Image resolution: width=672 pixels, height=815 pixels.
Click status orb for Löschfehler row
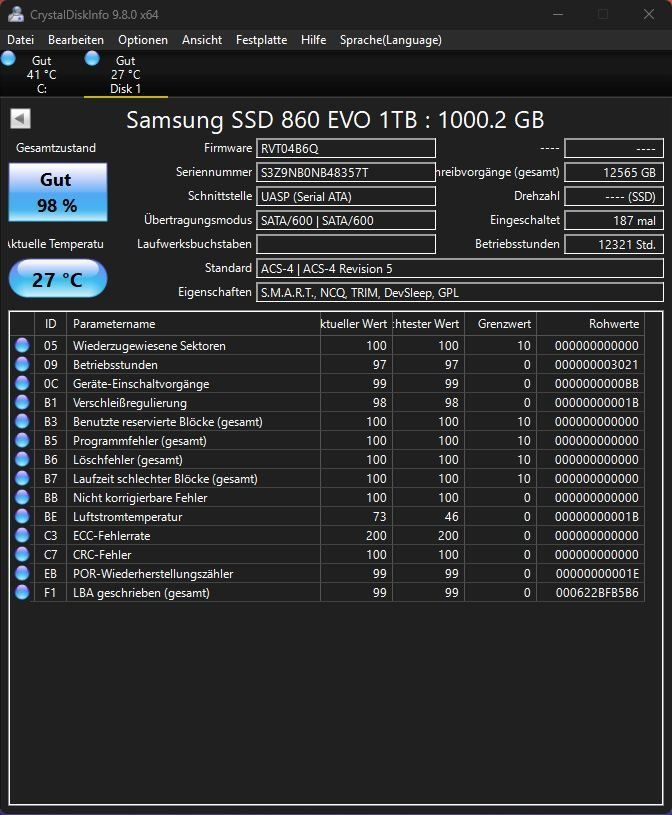[22, 459]
